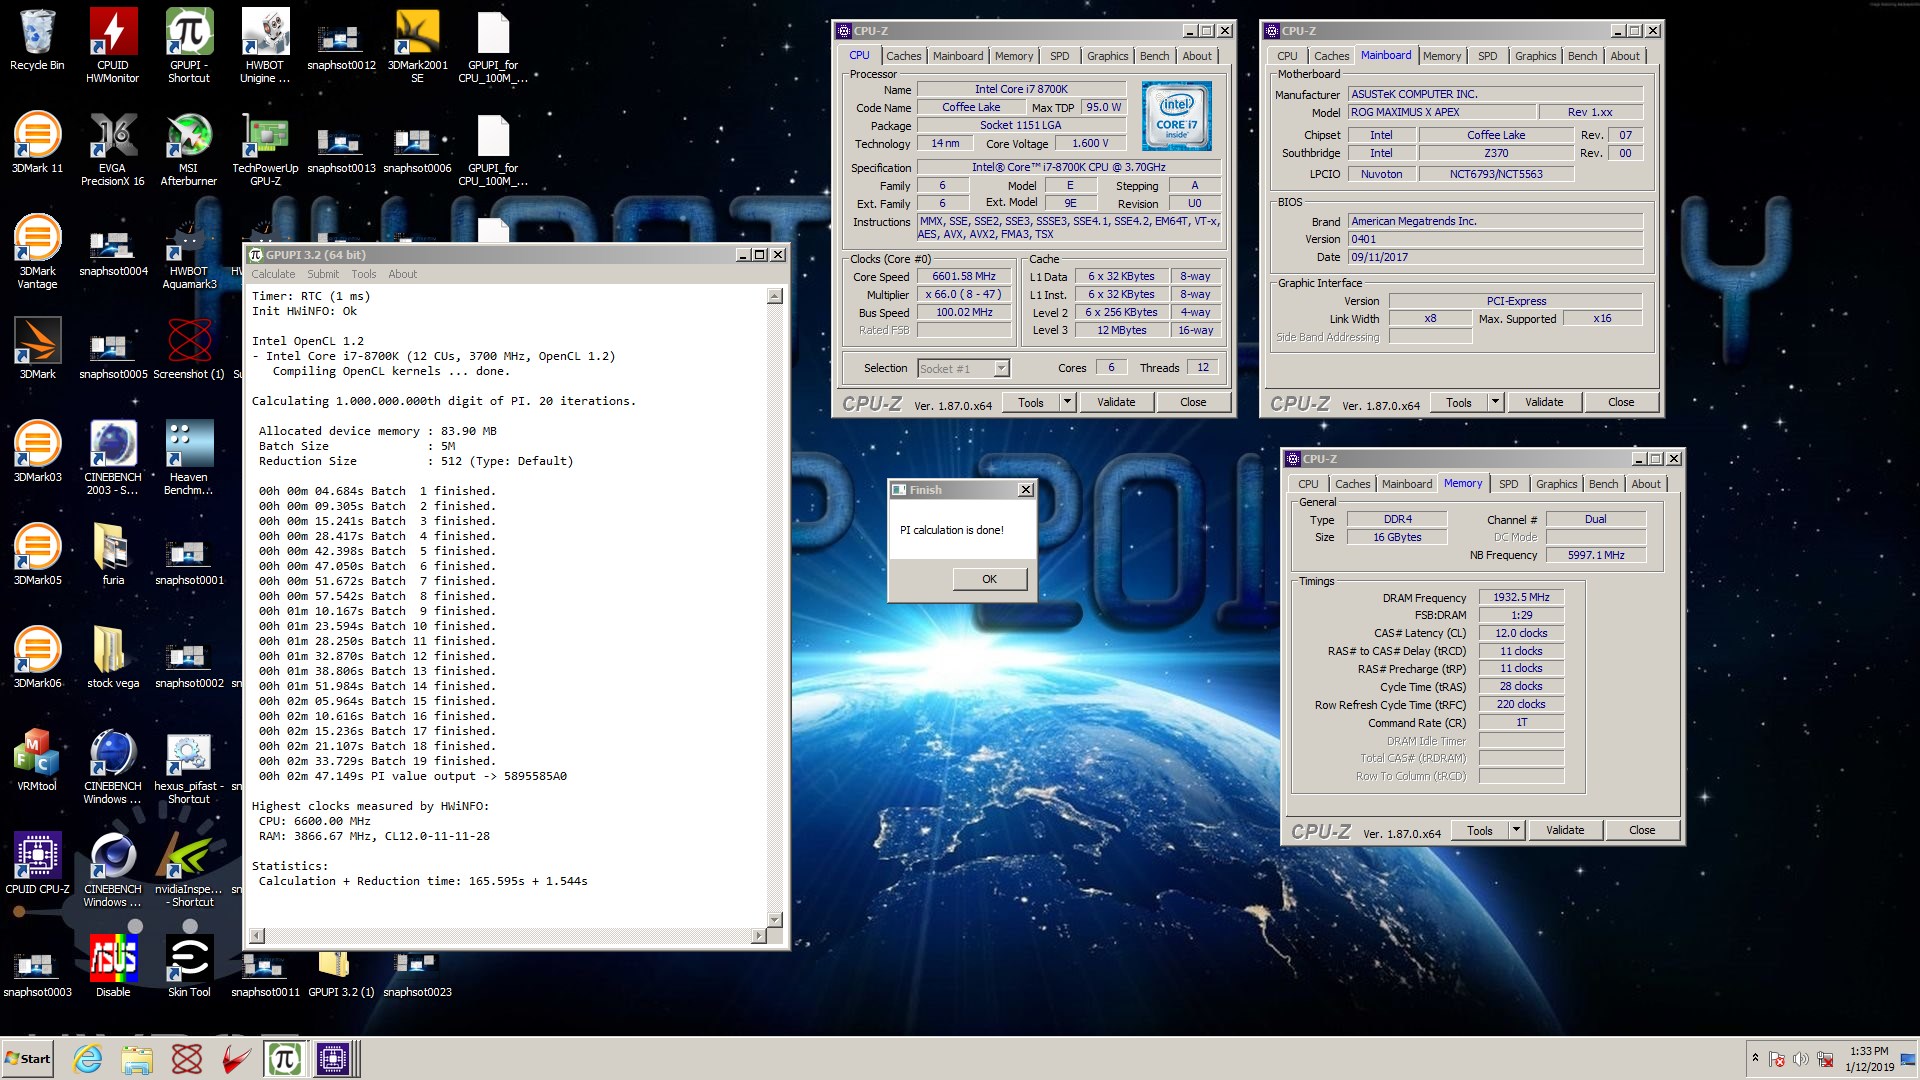The width and height of the screenshot is (1920, 1080).
Task: Switch to Bench tab in CPU window
Action: (x=1154, y=56)
